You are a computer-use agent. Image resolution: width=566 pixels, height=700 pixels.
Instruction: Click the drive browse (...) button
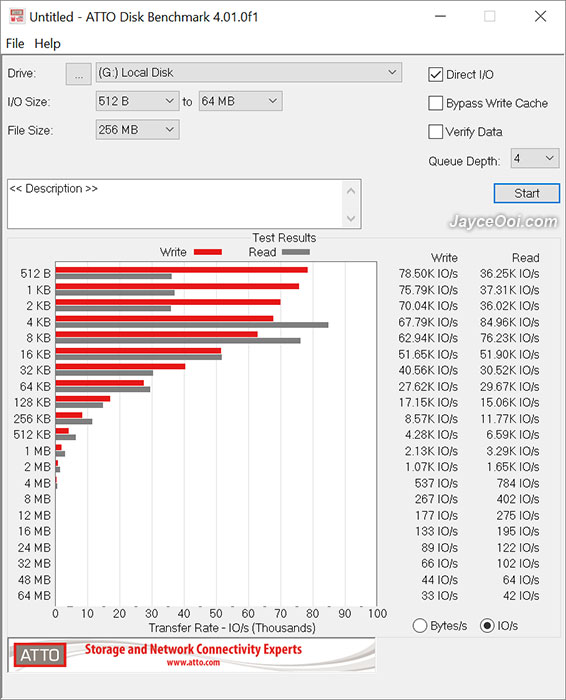79,74
